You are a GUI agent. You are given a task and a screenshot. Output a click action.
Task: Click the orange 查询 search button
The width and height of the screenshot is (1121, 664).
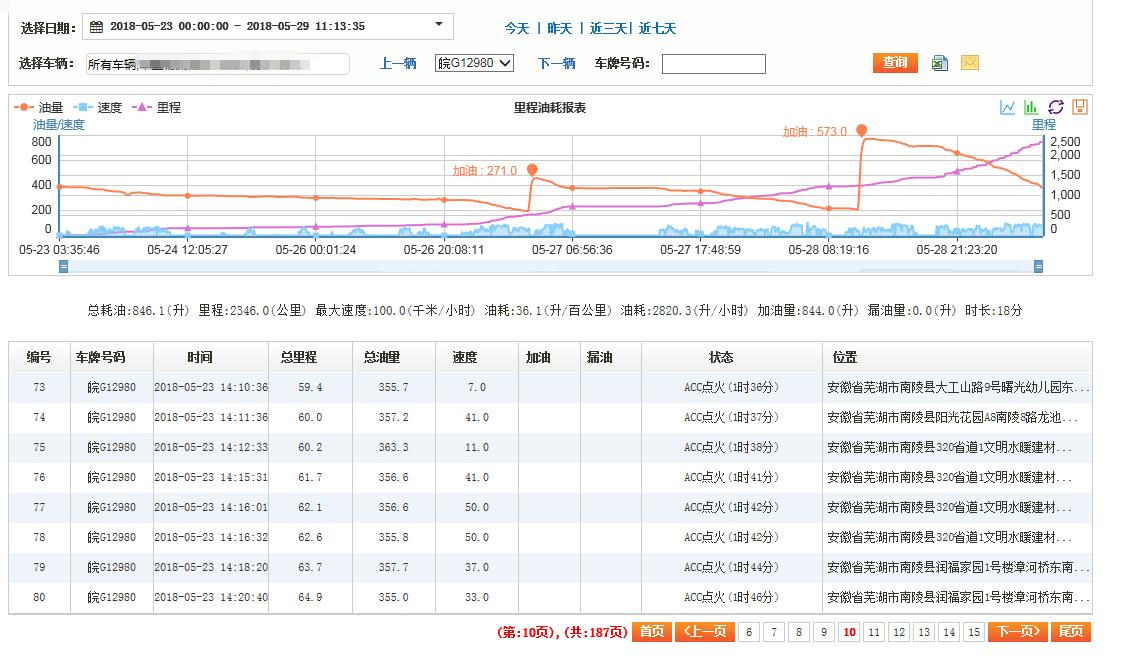895,62
